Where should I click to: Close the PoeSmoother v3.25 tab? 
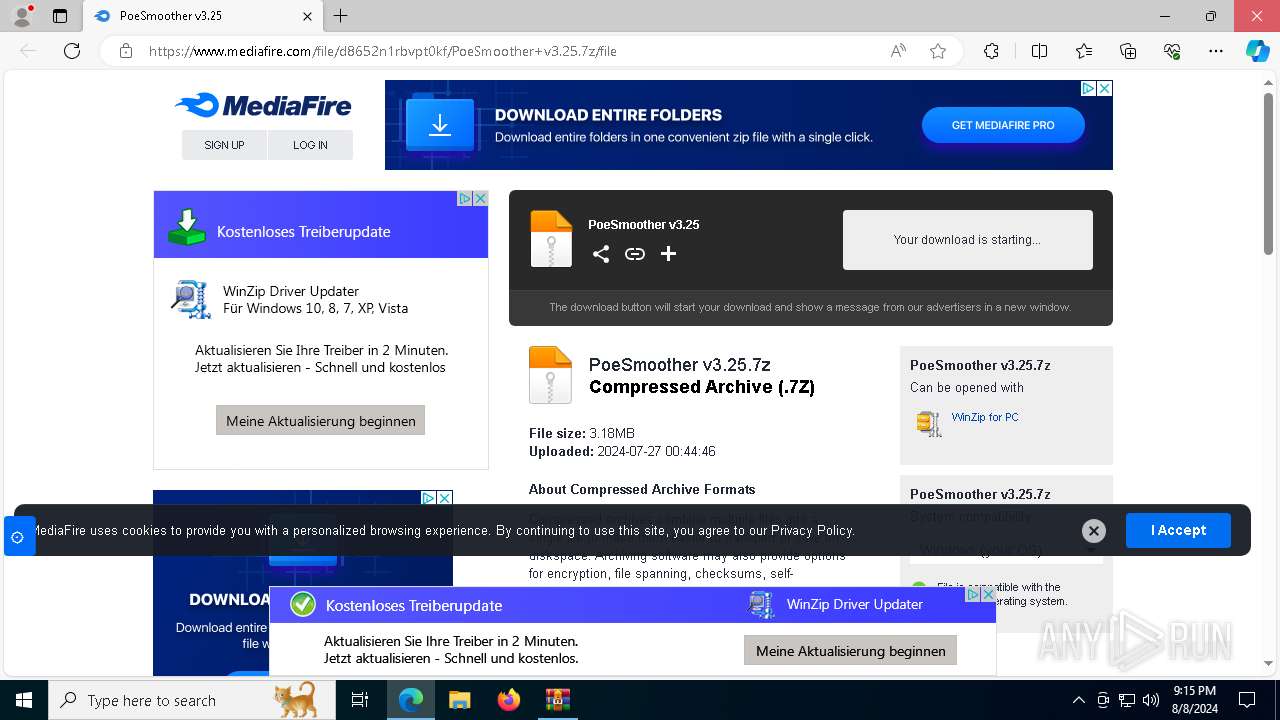[308, 16]
